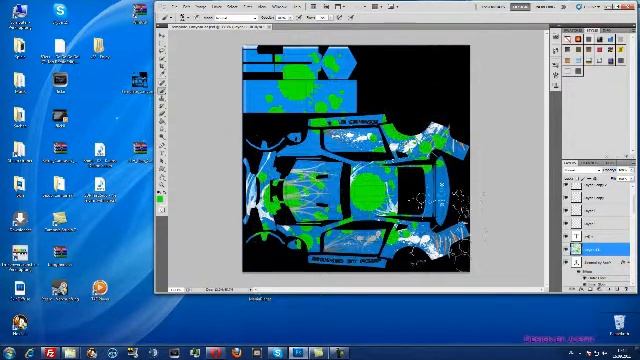Select the Rectangular Marquee tool
This screenshot has width=640, height=360.
click(162, 44)
